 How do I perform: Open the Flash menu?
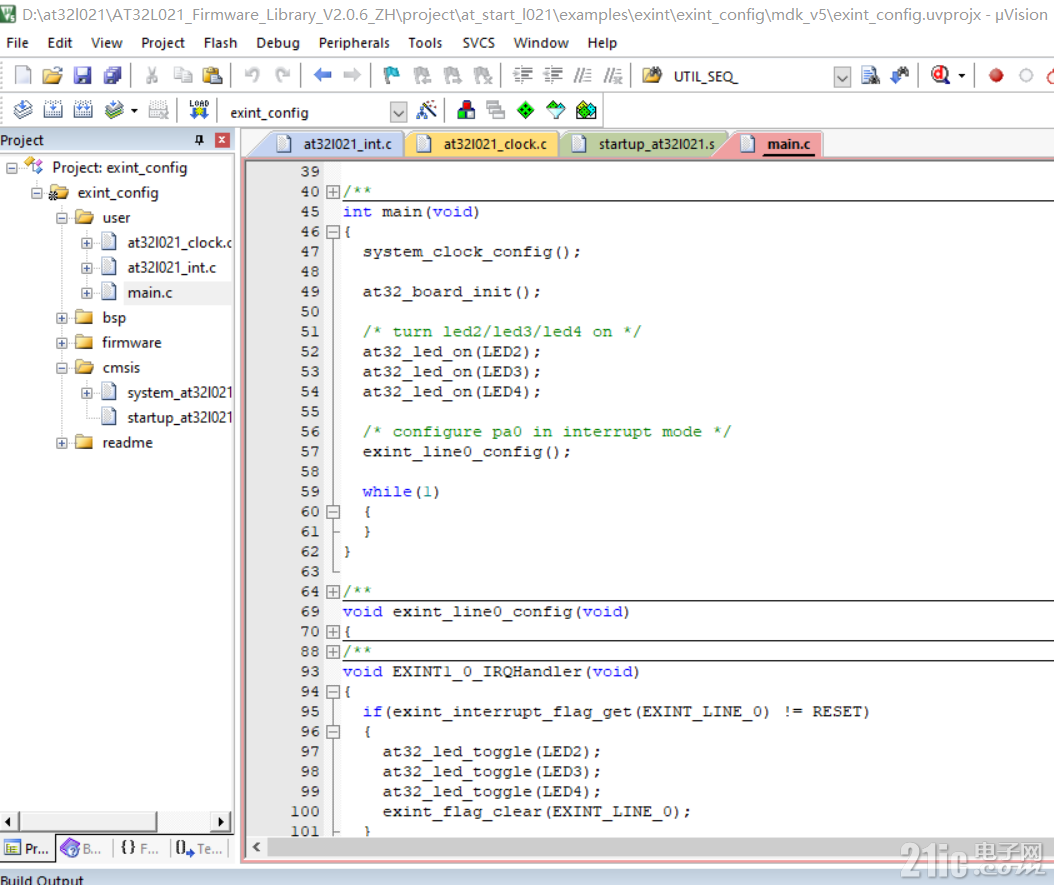tap(220, 43)
